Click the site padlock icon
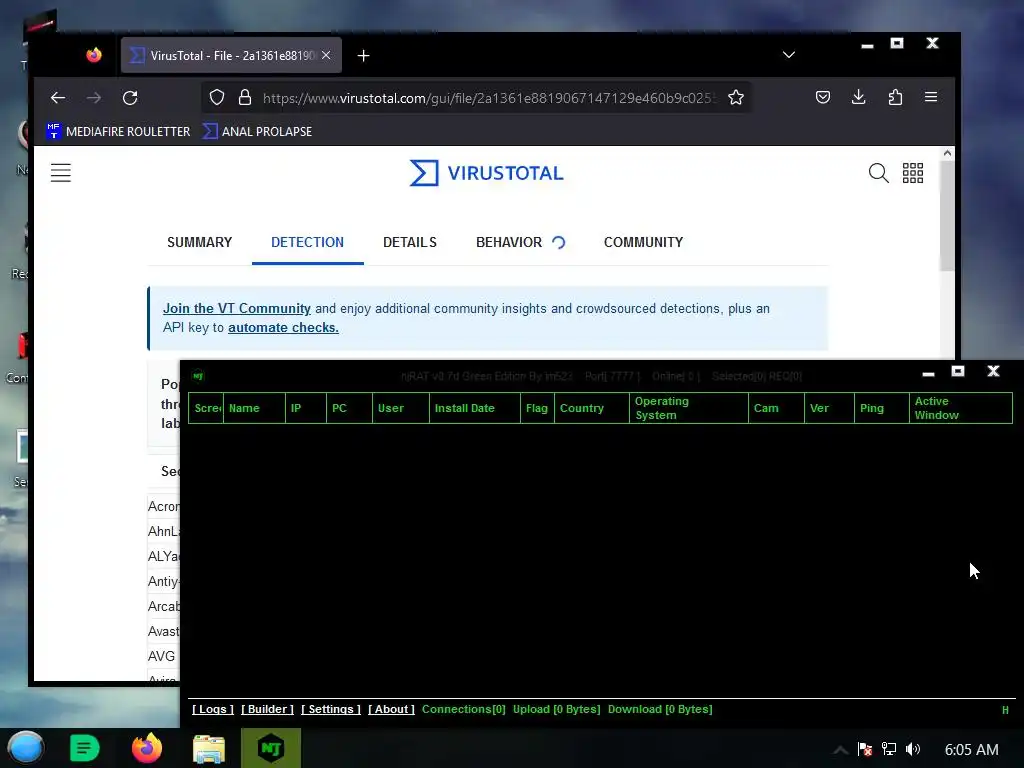Viewport: 1024px width, 768px height. [x=245, y=98]
